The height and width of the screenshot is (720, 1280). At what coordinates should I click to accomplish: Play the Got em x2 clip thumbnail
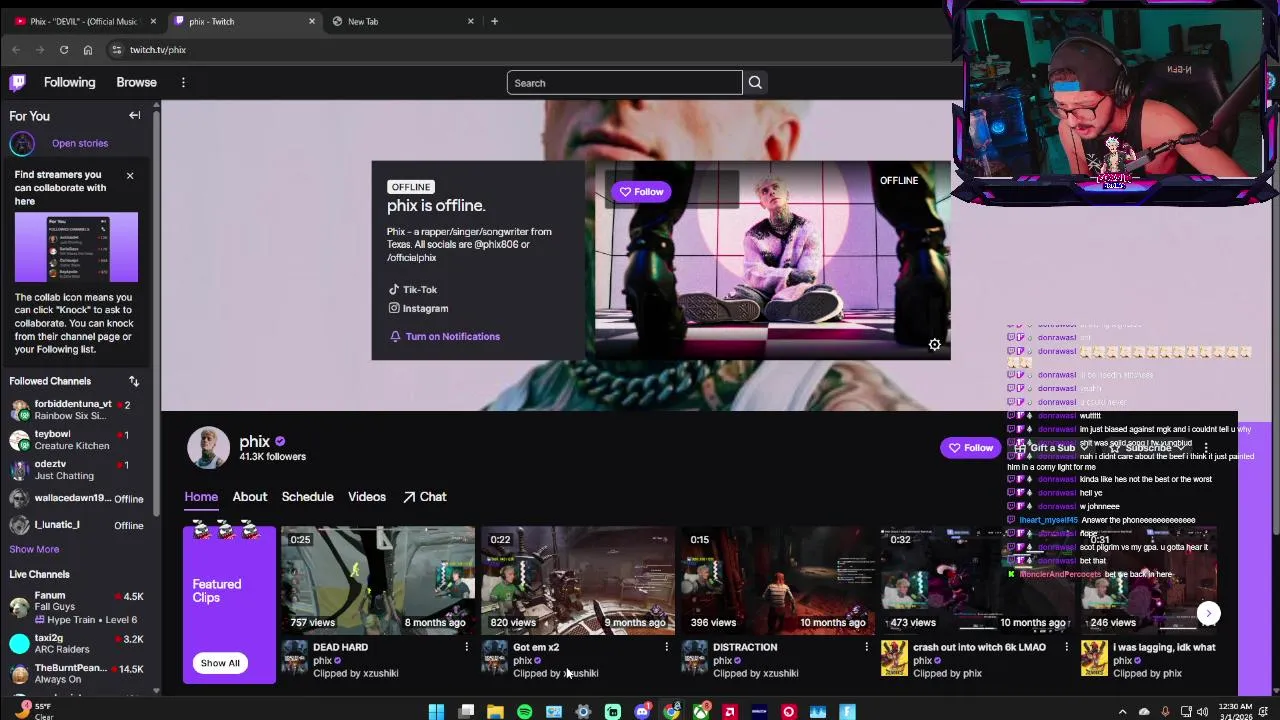coord(578,580)
